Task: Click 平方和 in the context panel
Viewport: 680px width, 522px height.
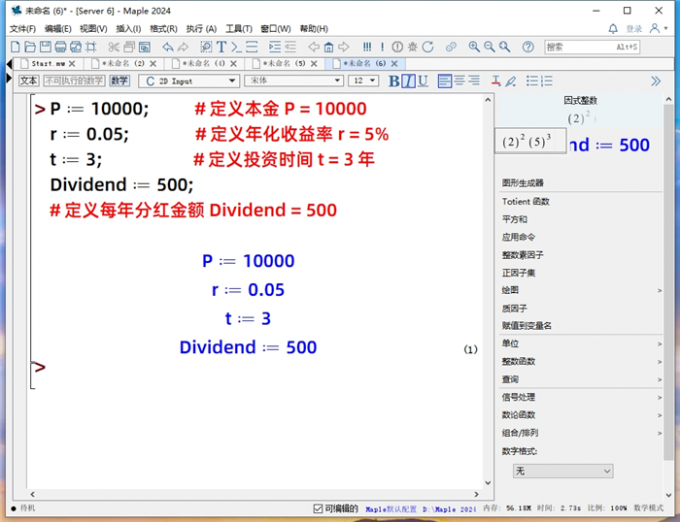Action: pos(515,219)
